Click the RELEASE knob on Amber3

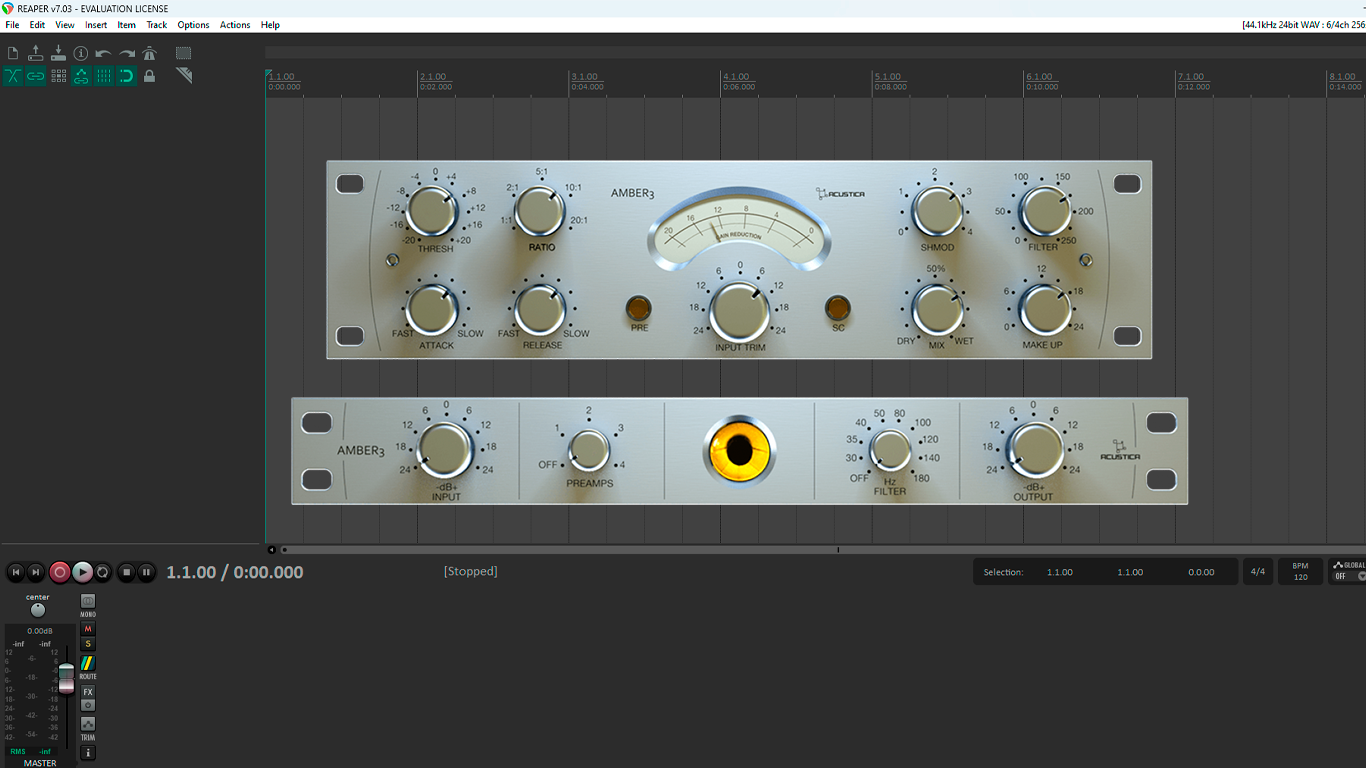[x=540, y=309]
